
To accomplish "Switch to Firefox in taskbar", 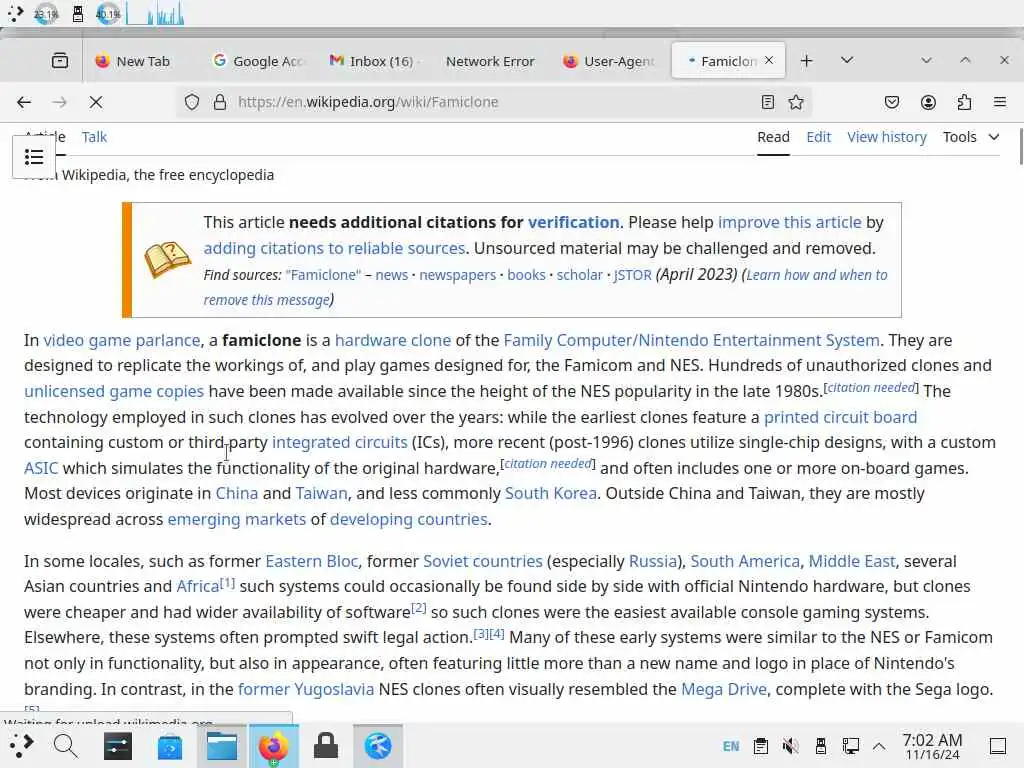I will [x=274, y=746].
